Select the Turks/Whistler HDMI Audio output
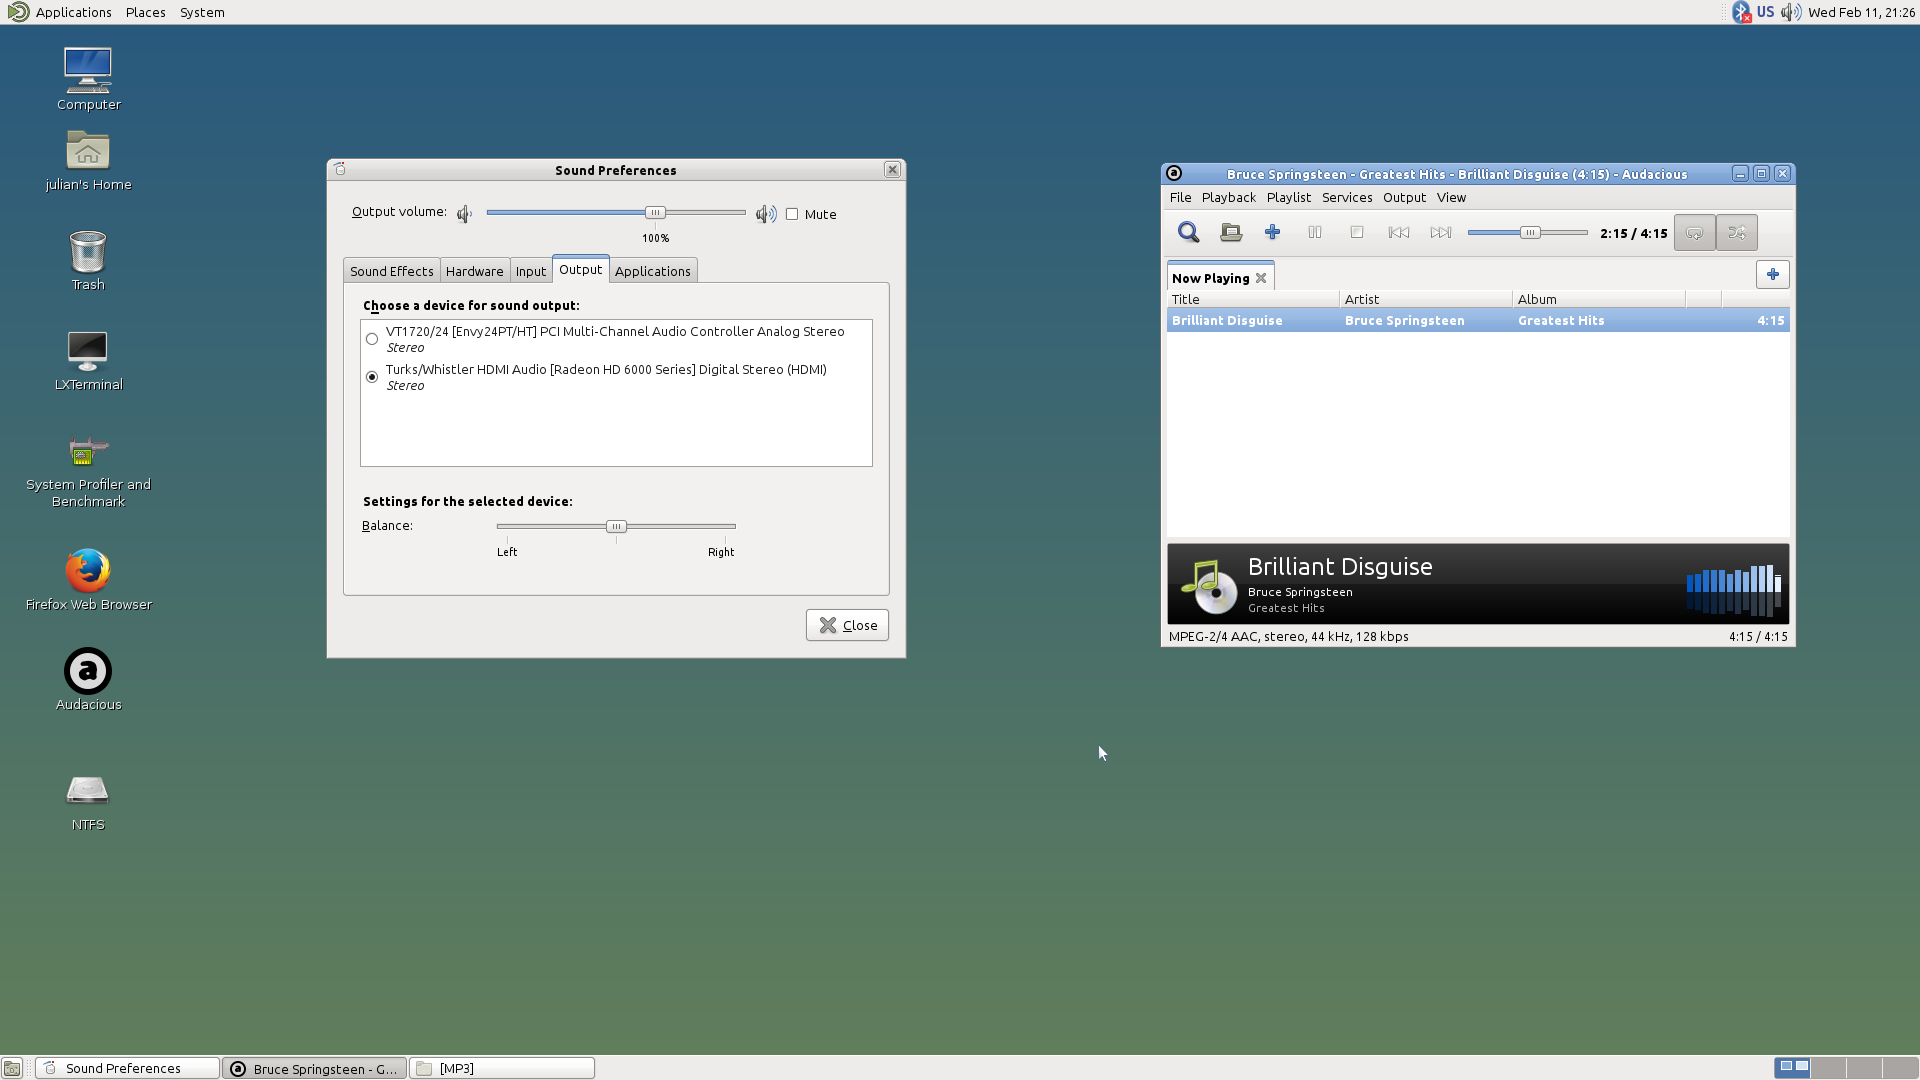Screen dimensions: 1920x1080 372,377
